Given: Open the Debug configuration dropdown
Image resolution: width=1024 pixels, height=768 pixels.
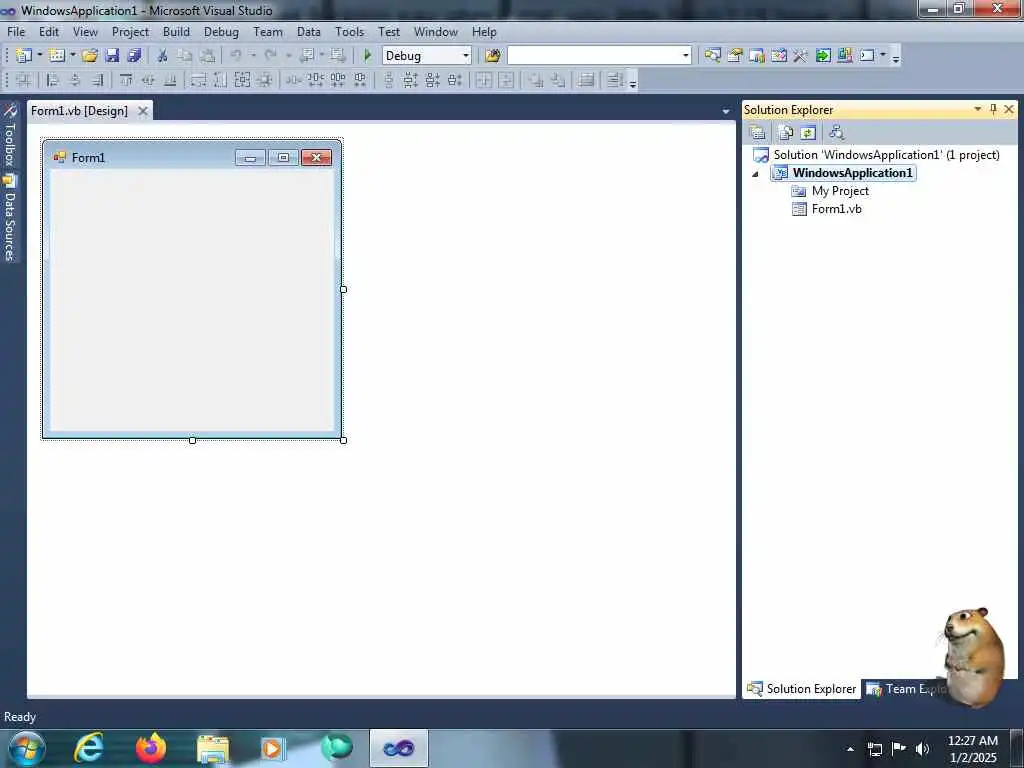Looking at the screenshot, I should pos(466,56).
